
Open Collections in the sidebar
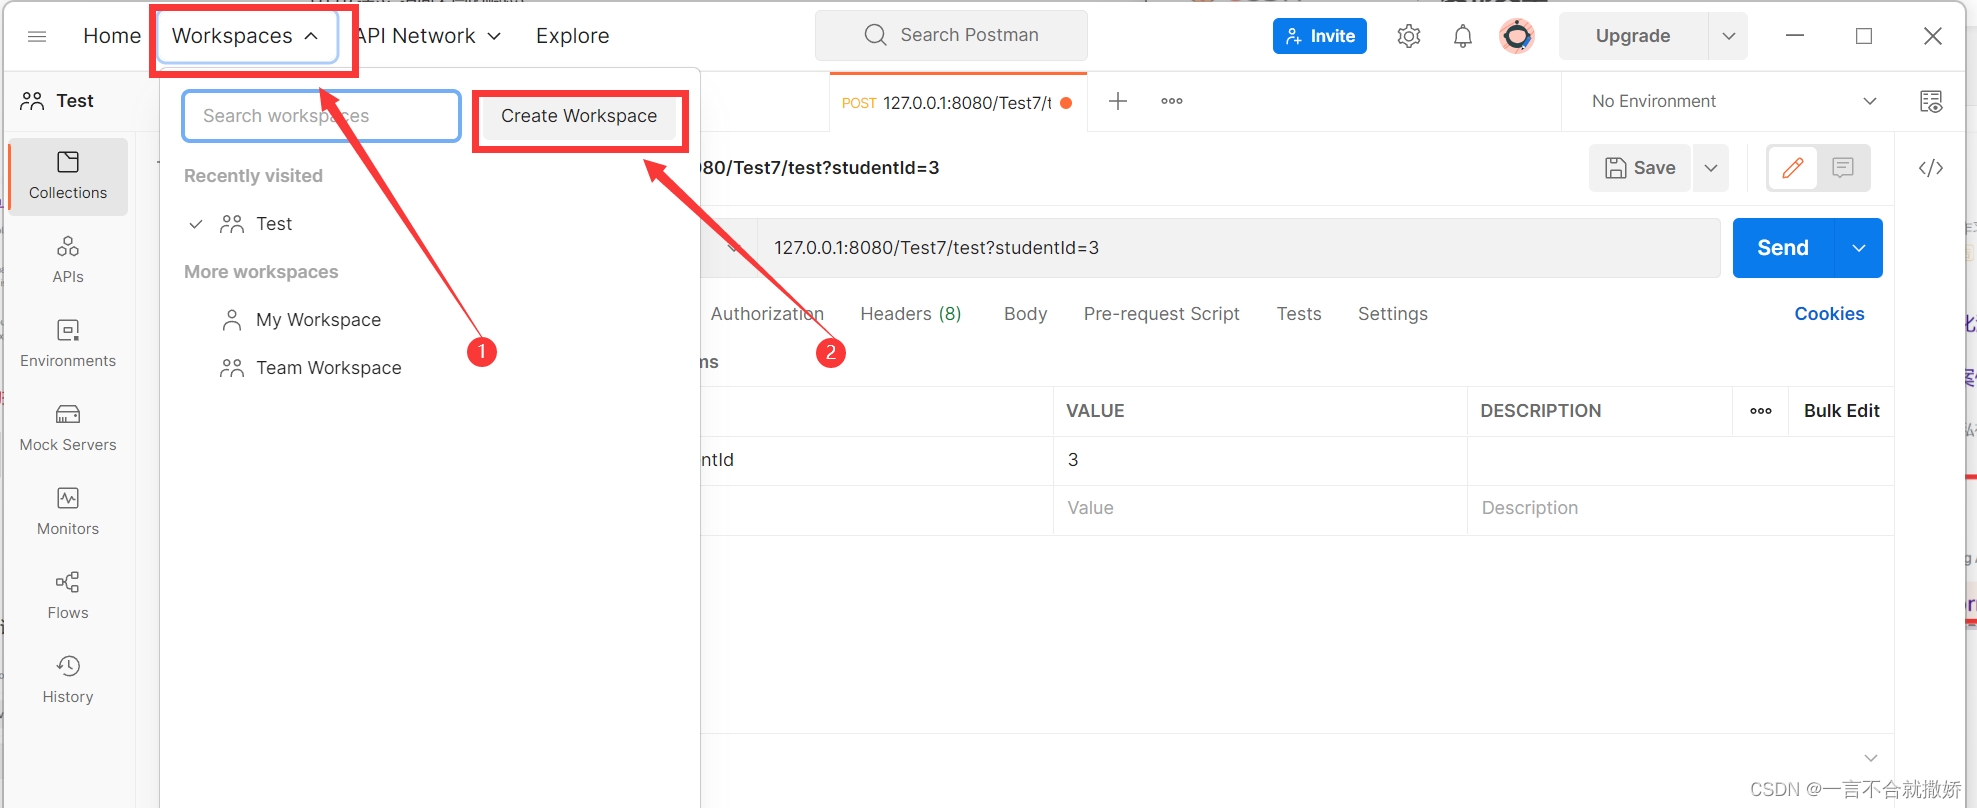[68, 176]
